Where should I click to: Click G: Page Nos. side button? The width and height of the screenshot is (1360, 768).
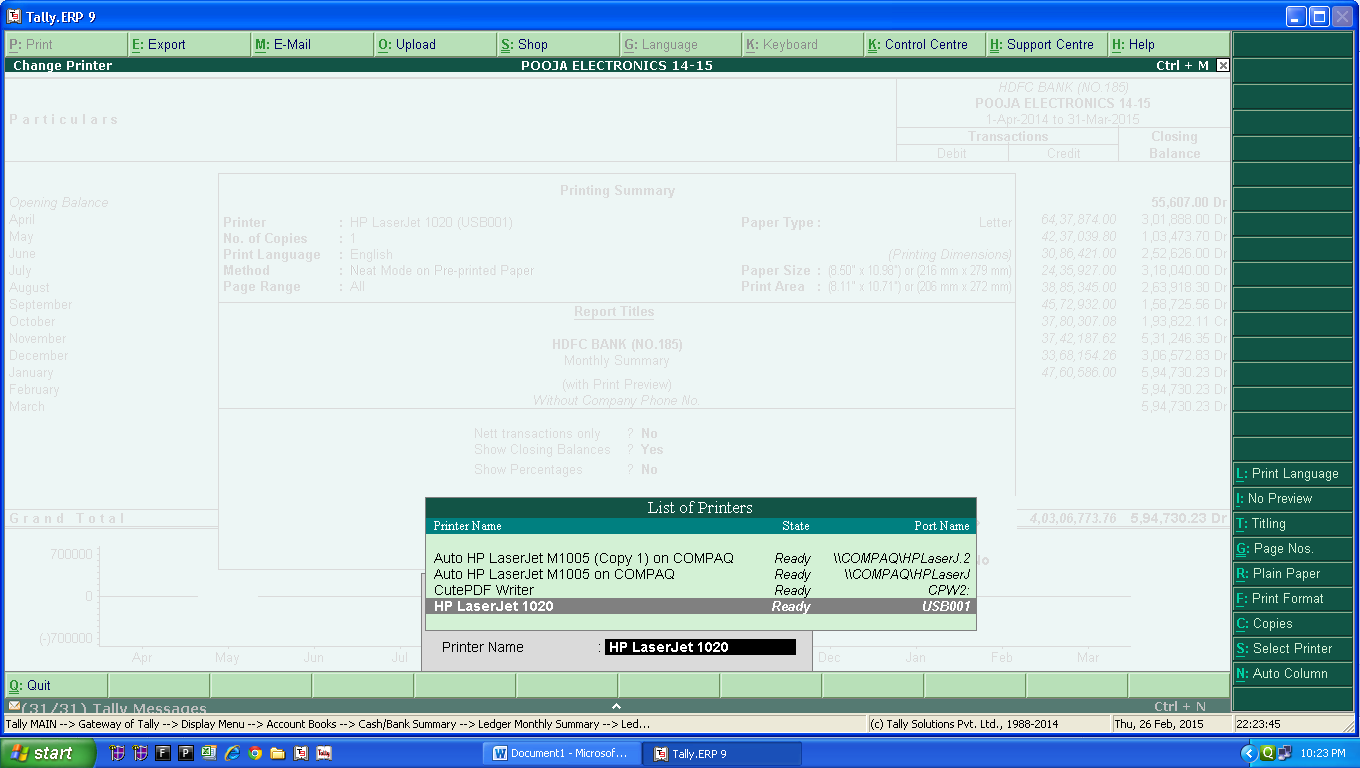click(1292, 549)
